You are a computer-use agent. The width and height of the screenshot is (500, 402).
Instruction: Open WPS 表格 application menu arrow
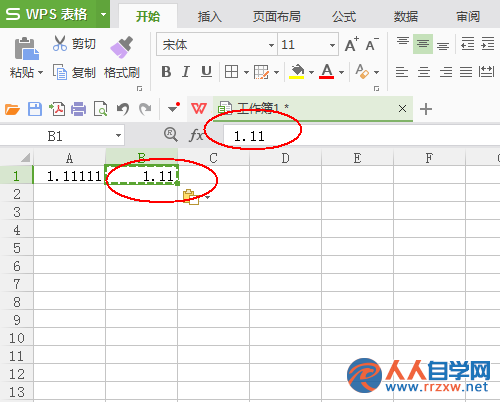pos(103,14)
